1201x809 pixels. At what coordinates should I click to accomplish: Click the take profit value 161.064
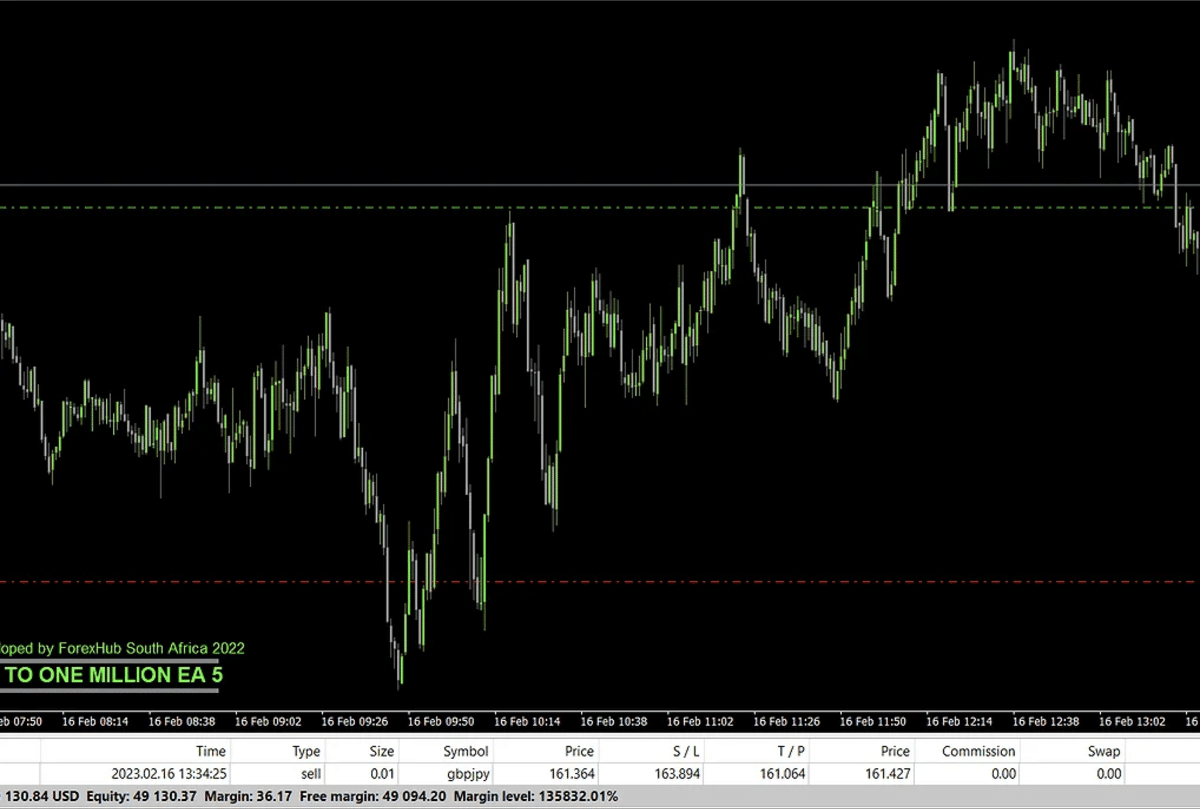click(x=783, y=773)
